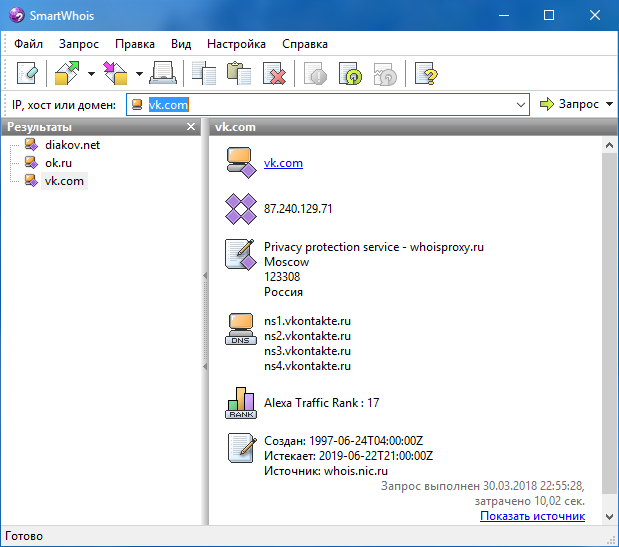Click the IP, host or domain input field
Image resolution: width=619 pixels, height=547 pixels.
click(x=330, y=105)
